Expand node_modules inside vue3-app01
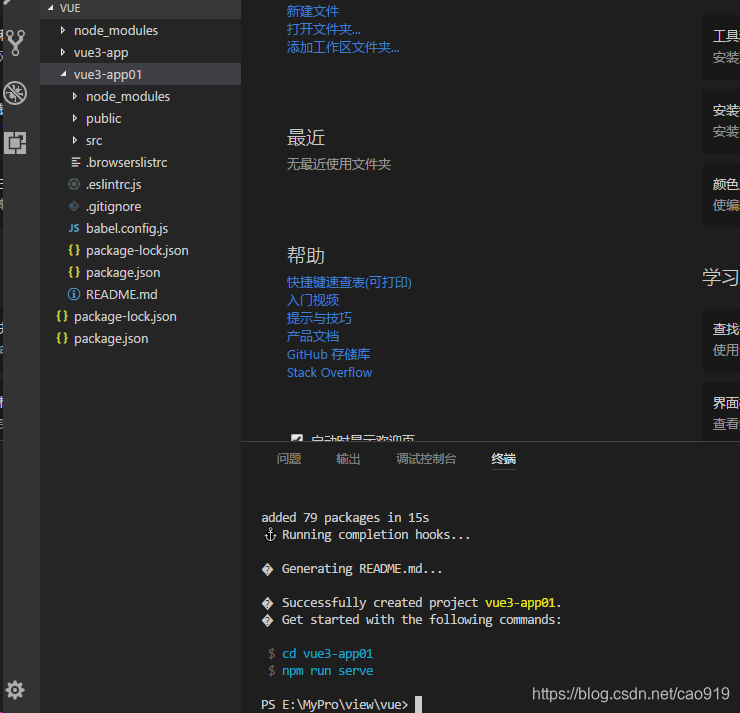 pos(75,96)
